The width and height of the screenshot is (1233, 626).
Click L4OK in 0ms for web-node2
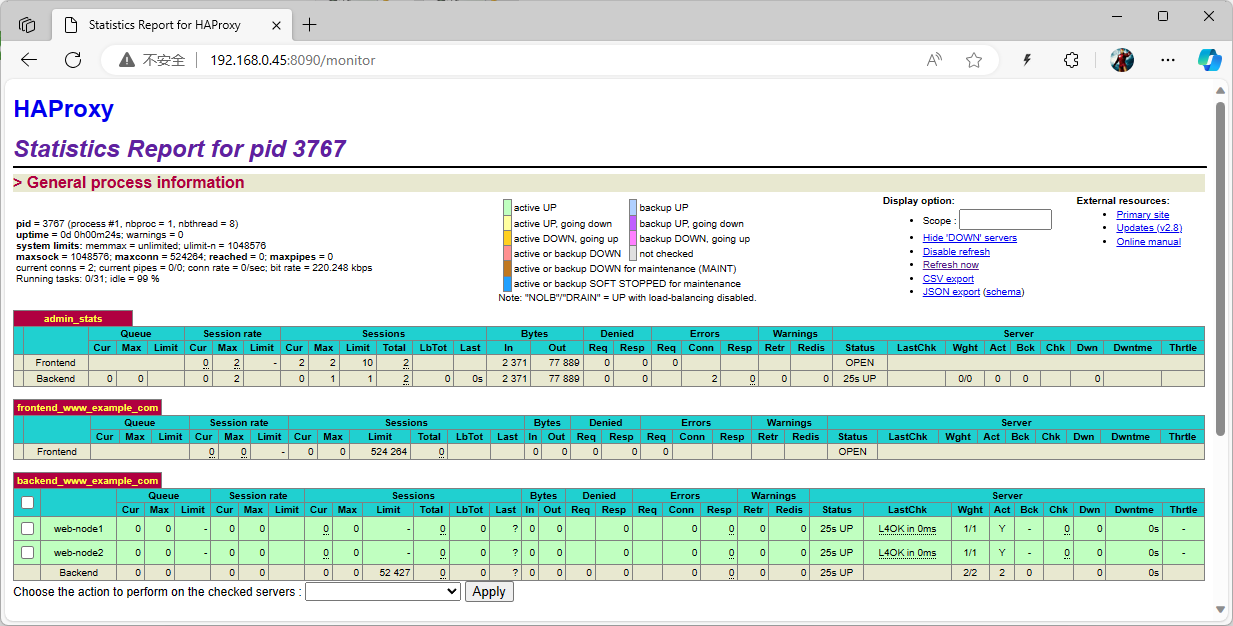click(907, 552)
